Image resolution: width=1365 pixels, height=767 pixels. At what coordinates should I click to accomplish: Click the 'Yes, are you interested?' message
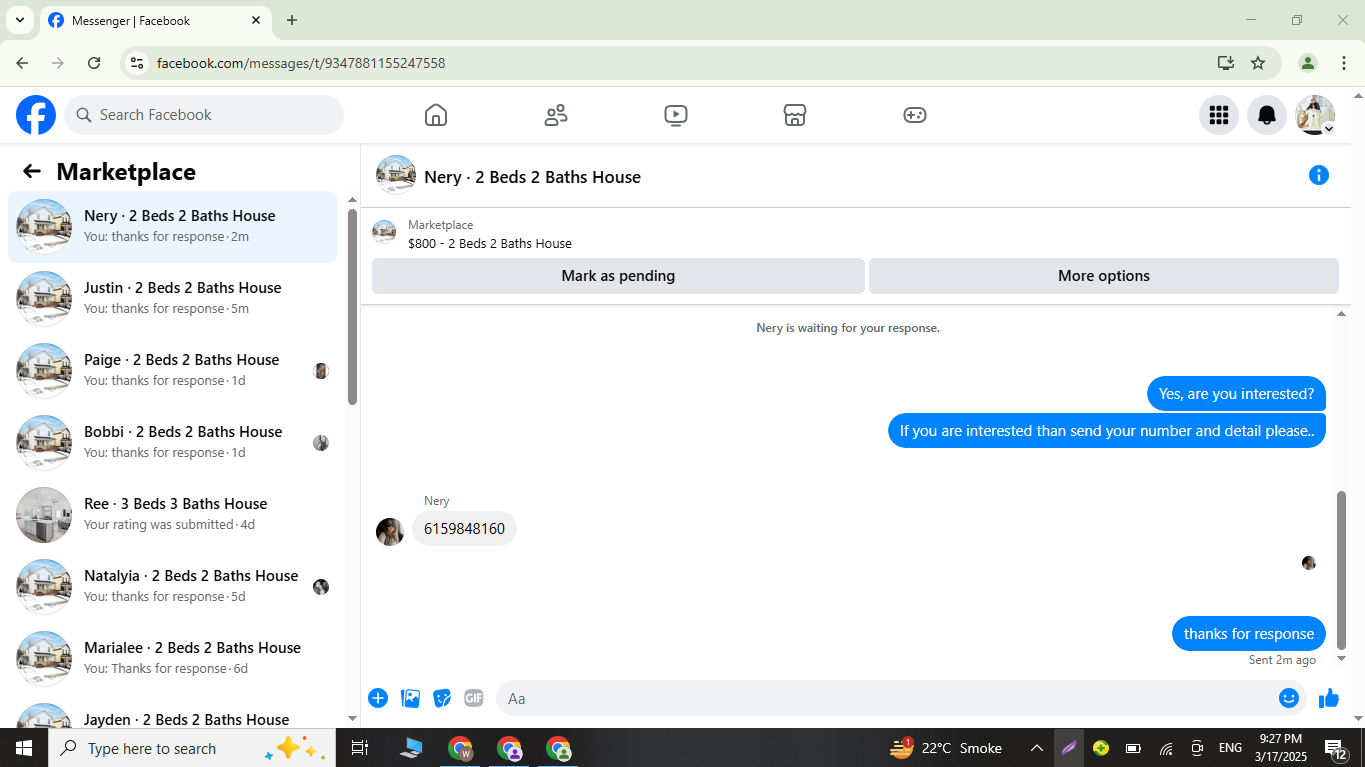point(1236,394)
